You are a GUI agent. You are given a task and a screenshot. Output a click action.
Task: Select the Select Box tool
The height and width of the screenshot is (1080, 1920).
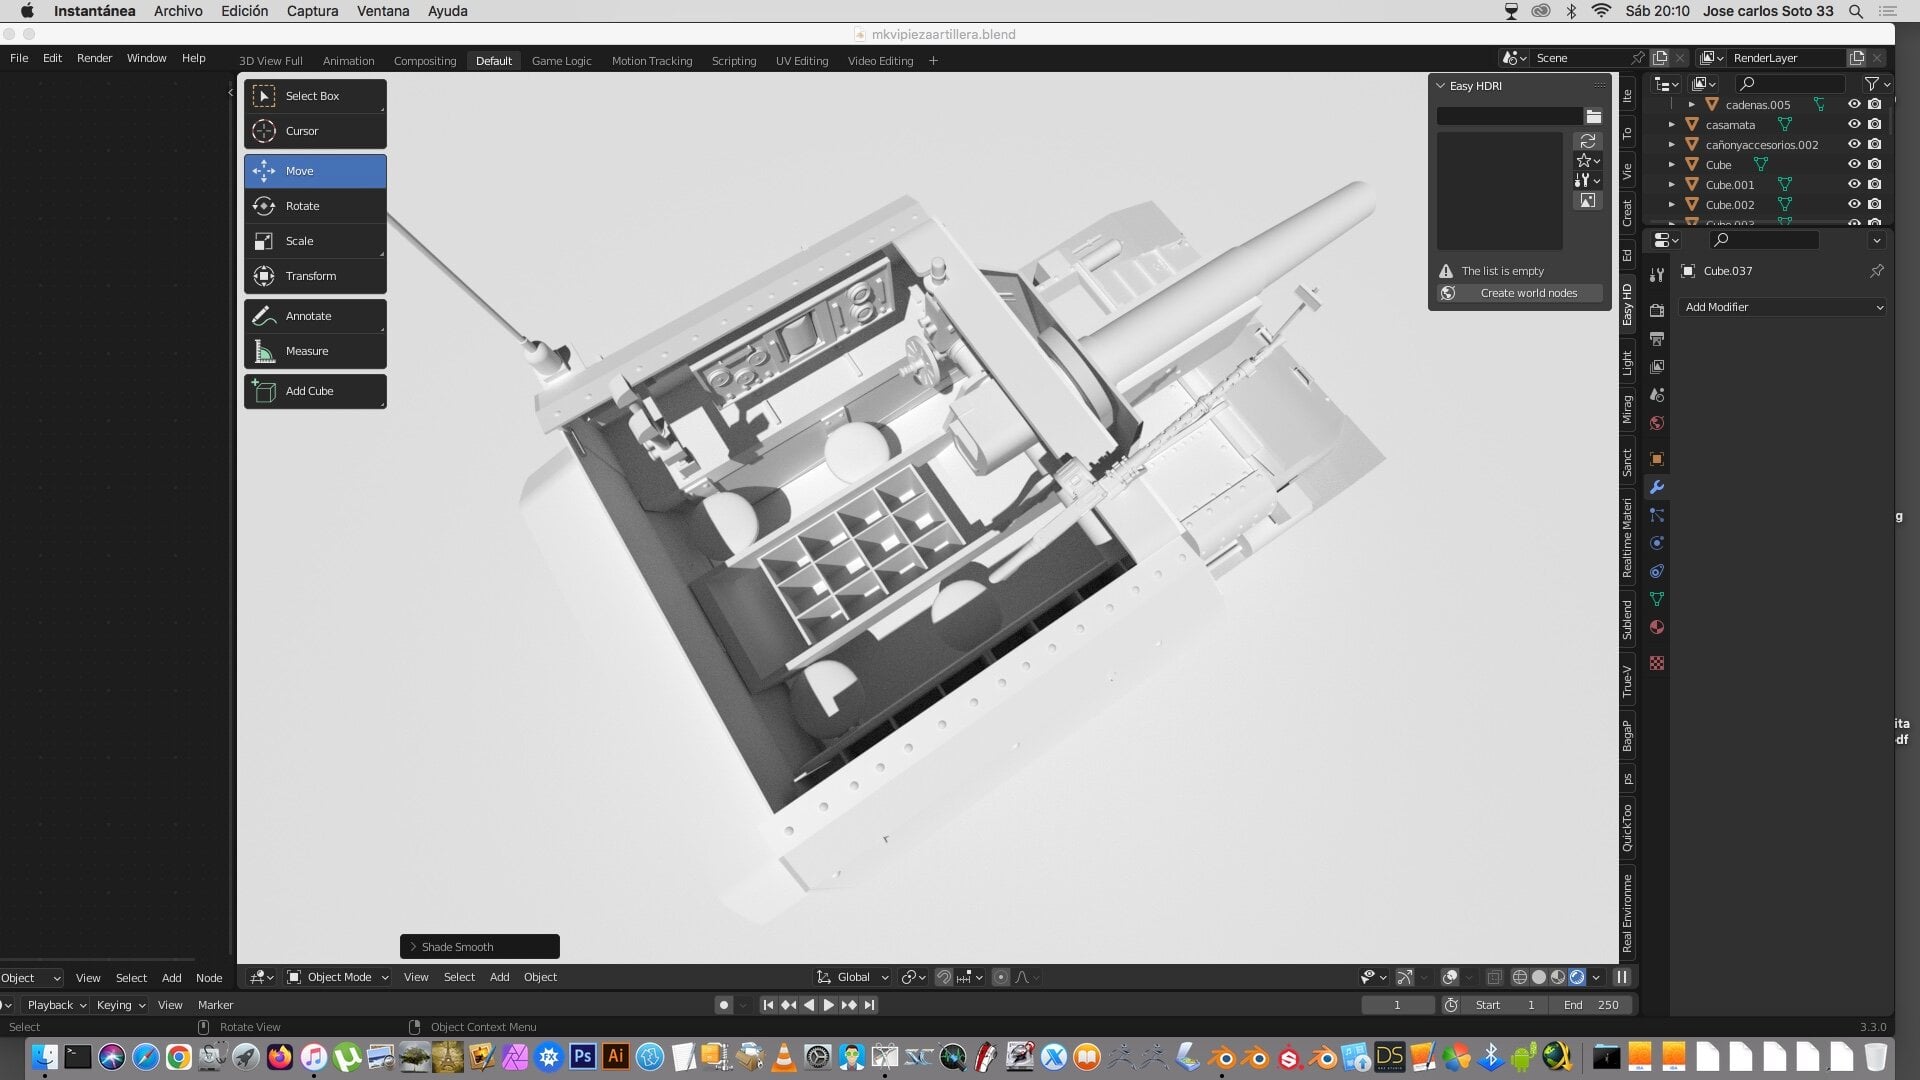pos(315,96)
